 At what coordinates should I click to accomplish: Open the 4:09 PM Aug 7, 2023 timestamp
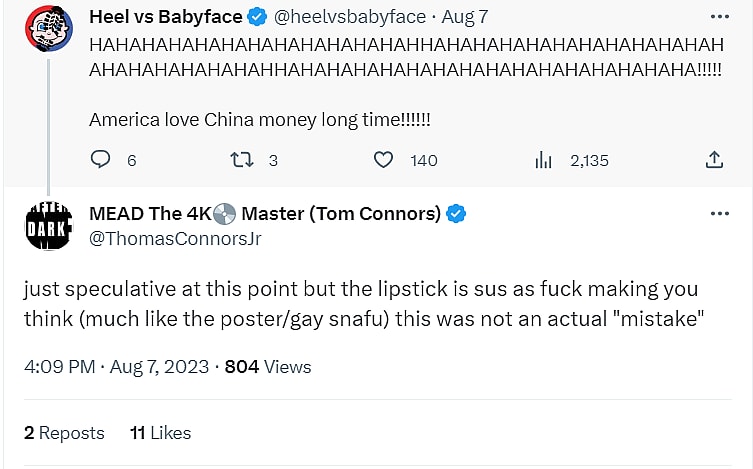point(116,367)
